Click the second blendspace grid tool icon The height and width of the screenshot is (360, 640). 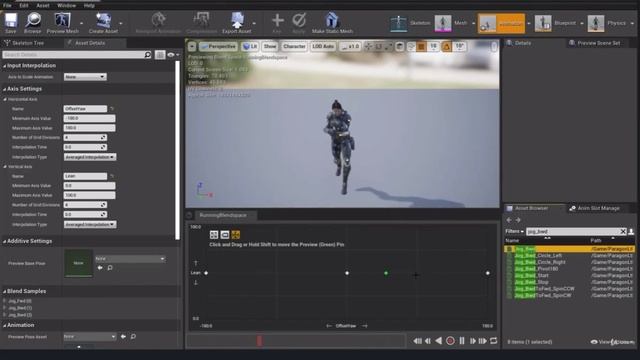pyautogui.click(x=225, y=235)
